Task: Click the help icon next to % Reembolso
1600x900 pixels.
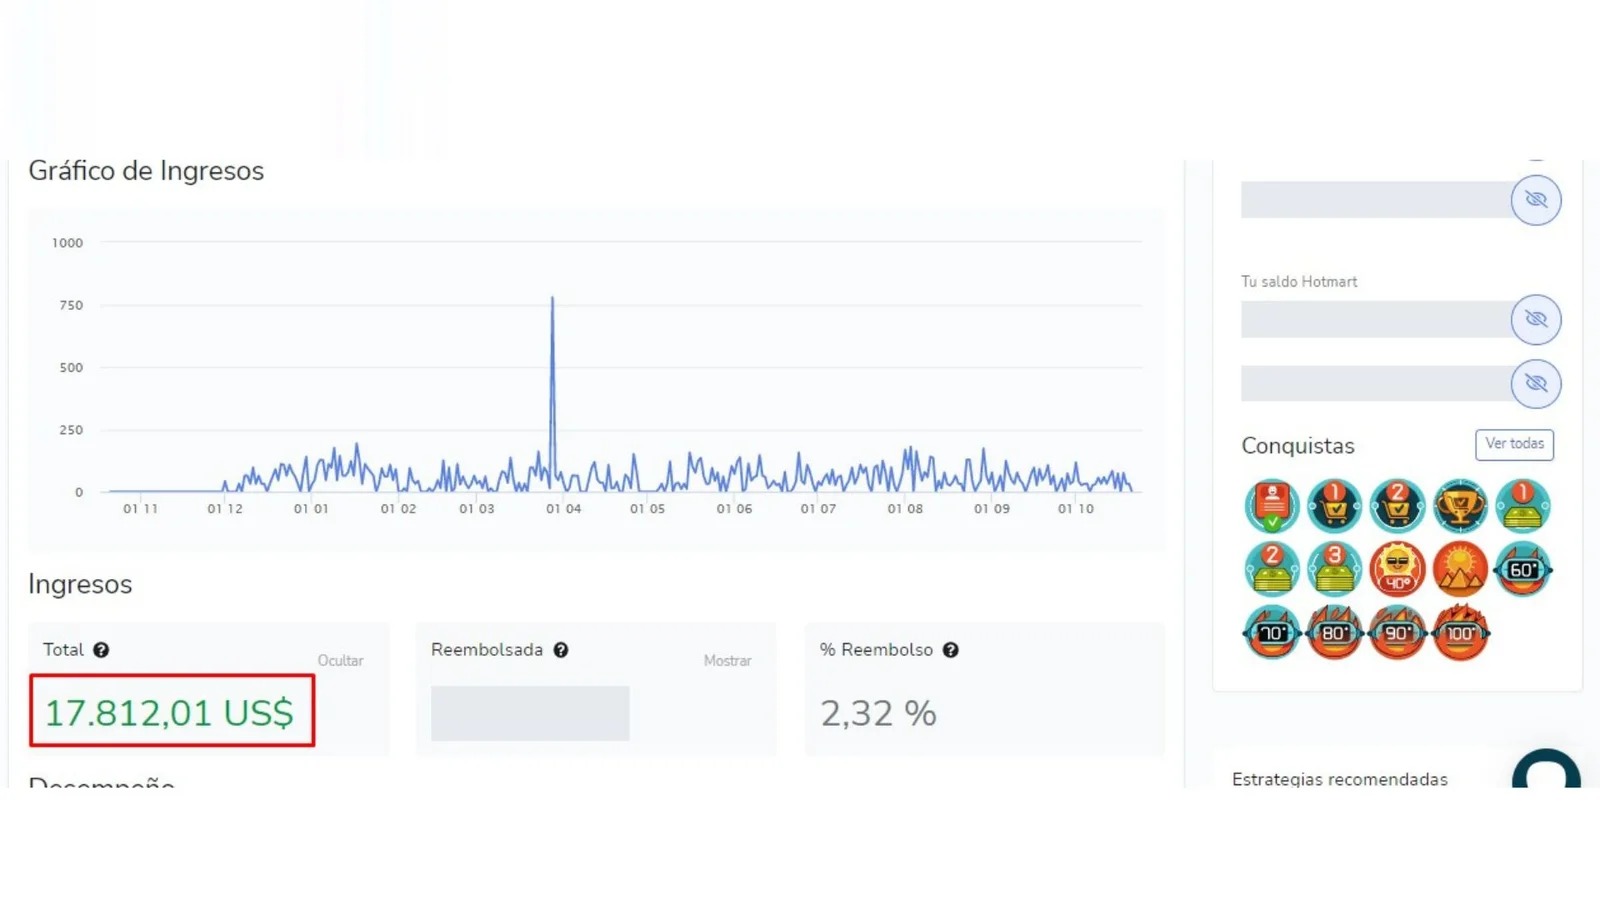Action: point(951,650)
